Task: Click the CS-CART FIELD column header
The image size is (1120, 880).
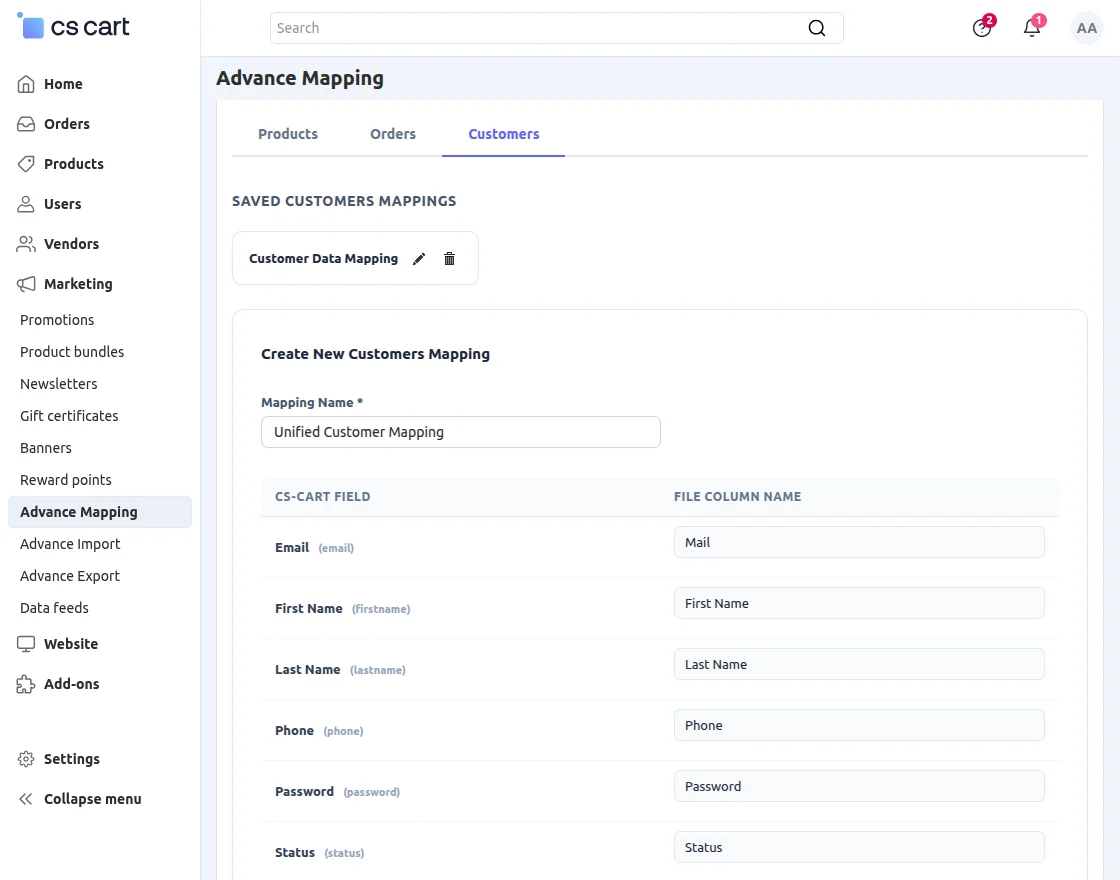Action: coord(323,497)
